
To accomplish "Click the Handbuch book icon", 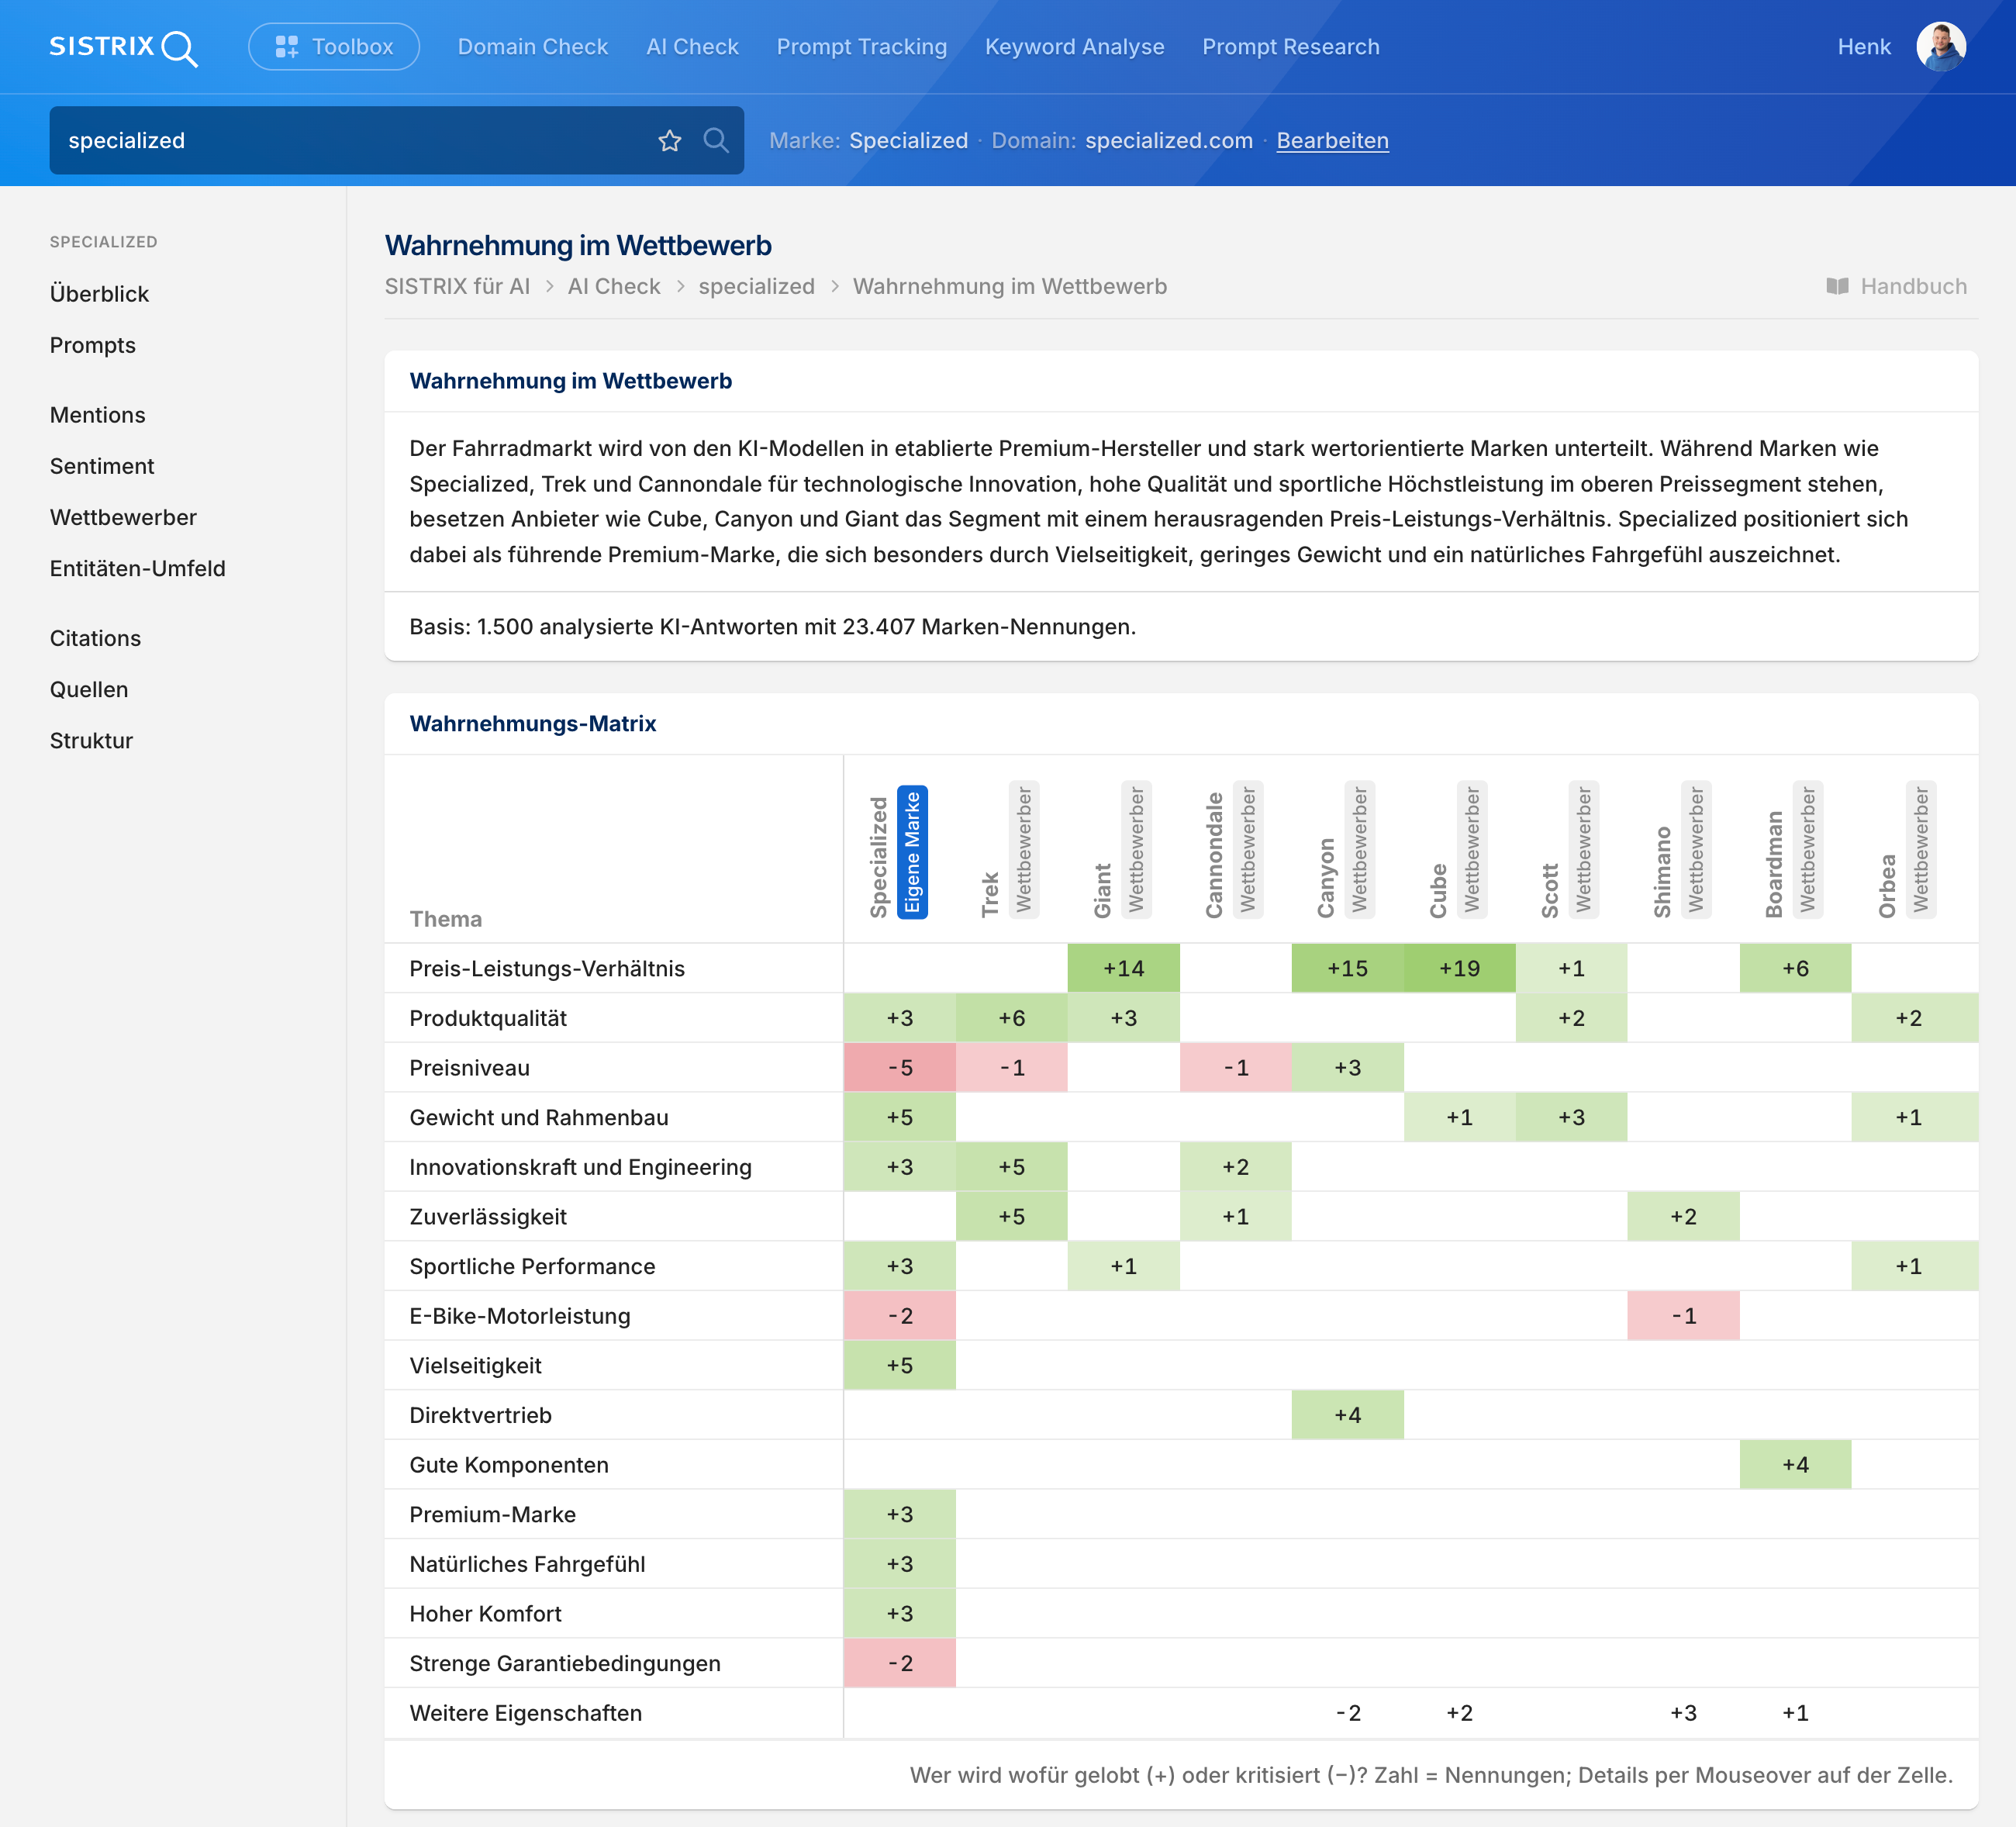I will coord(1836,286).
